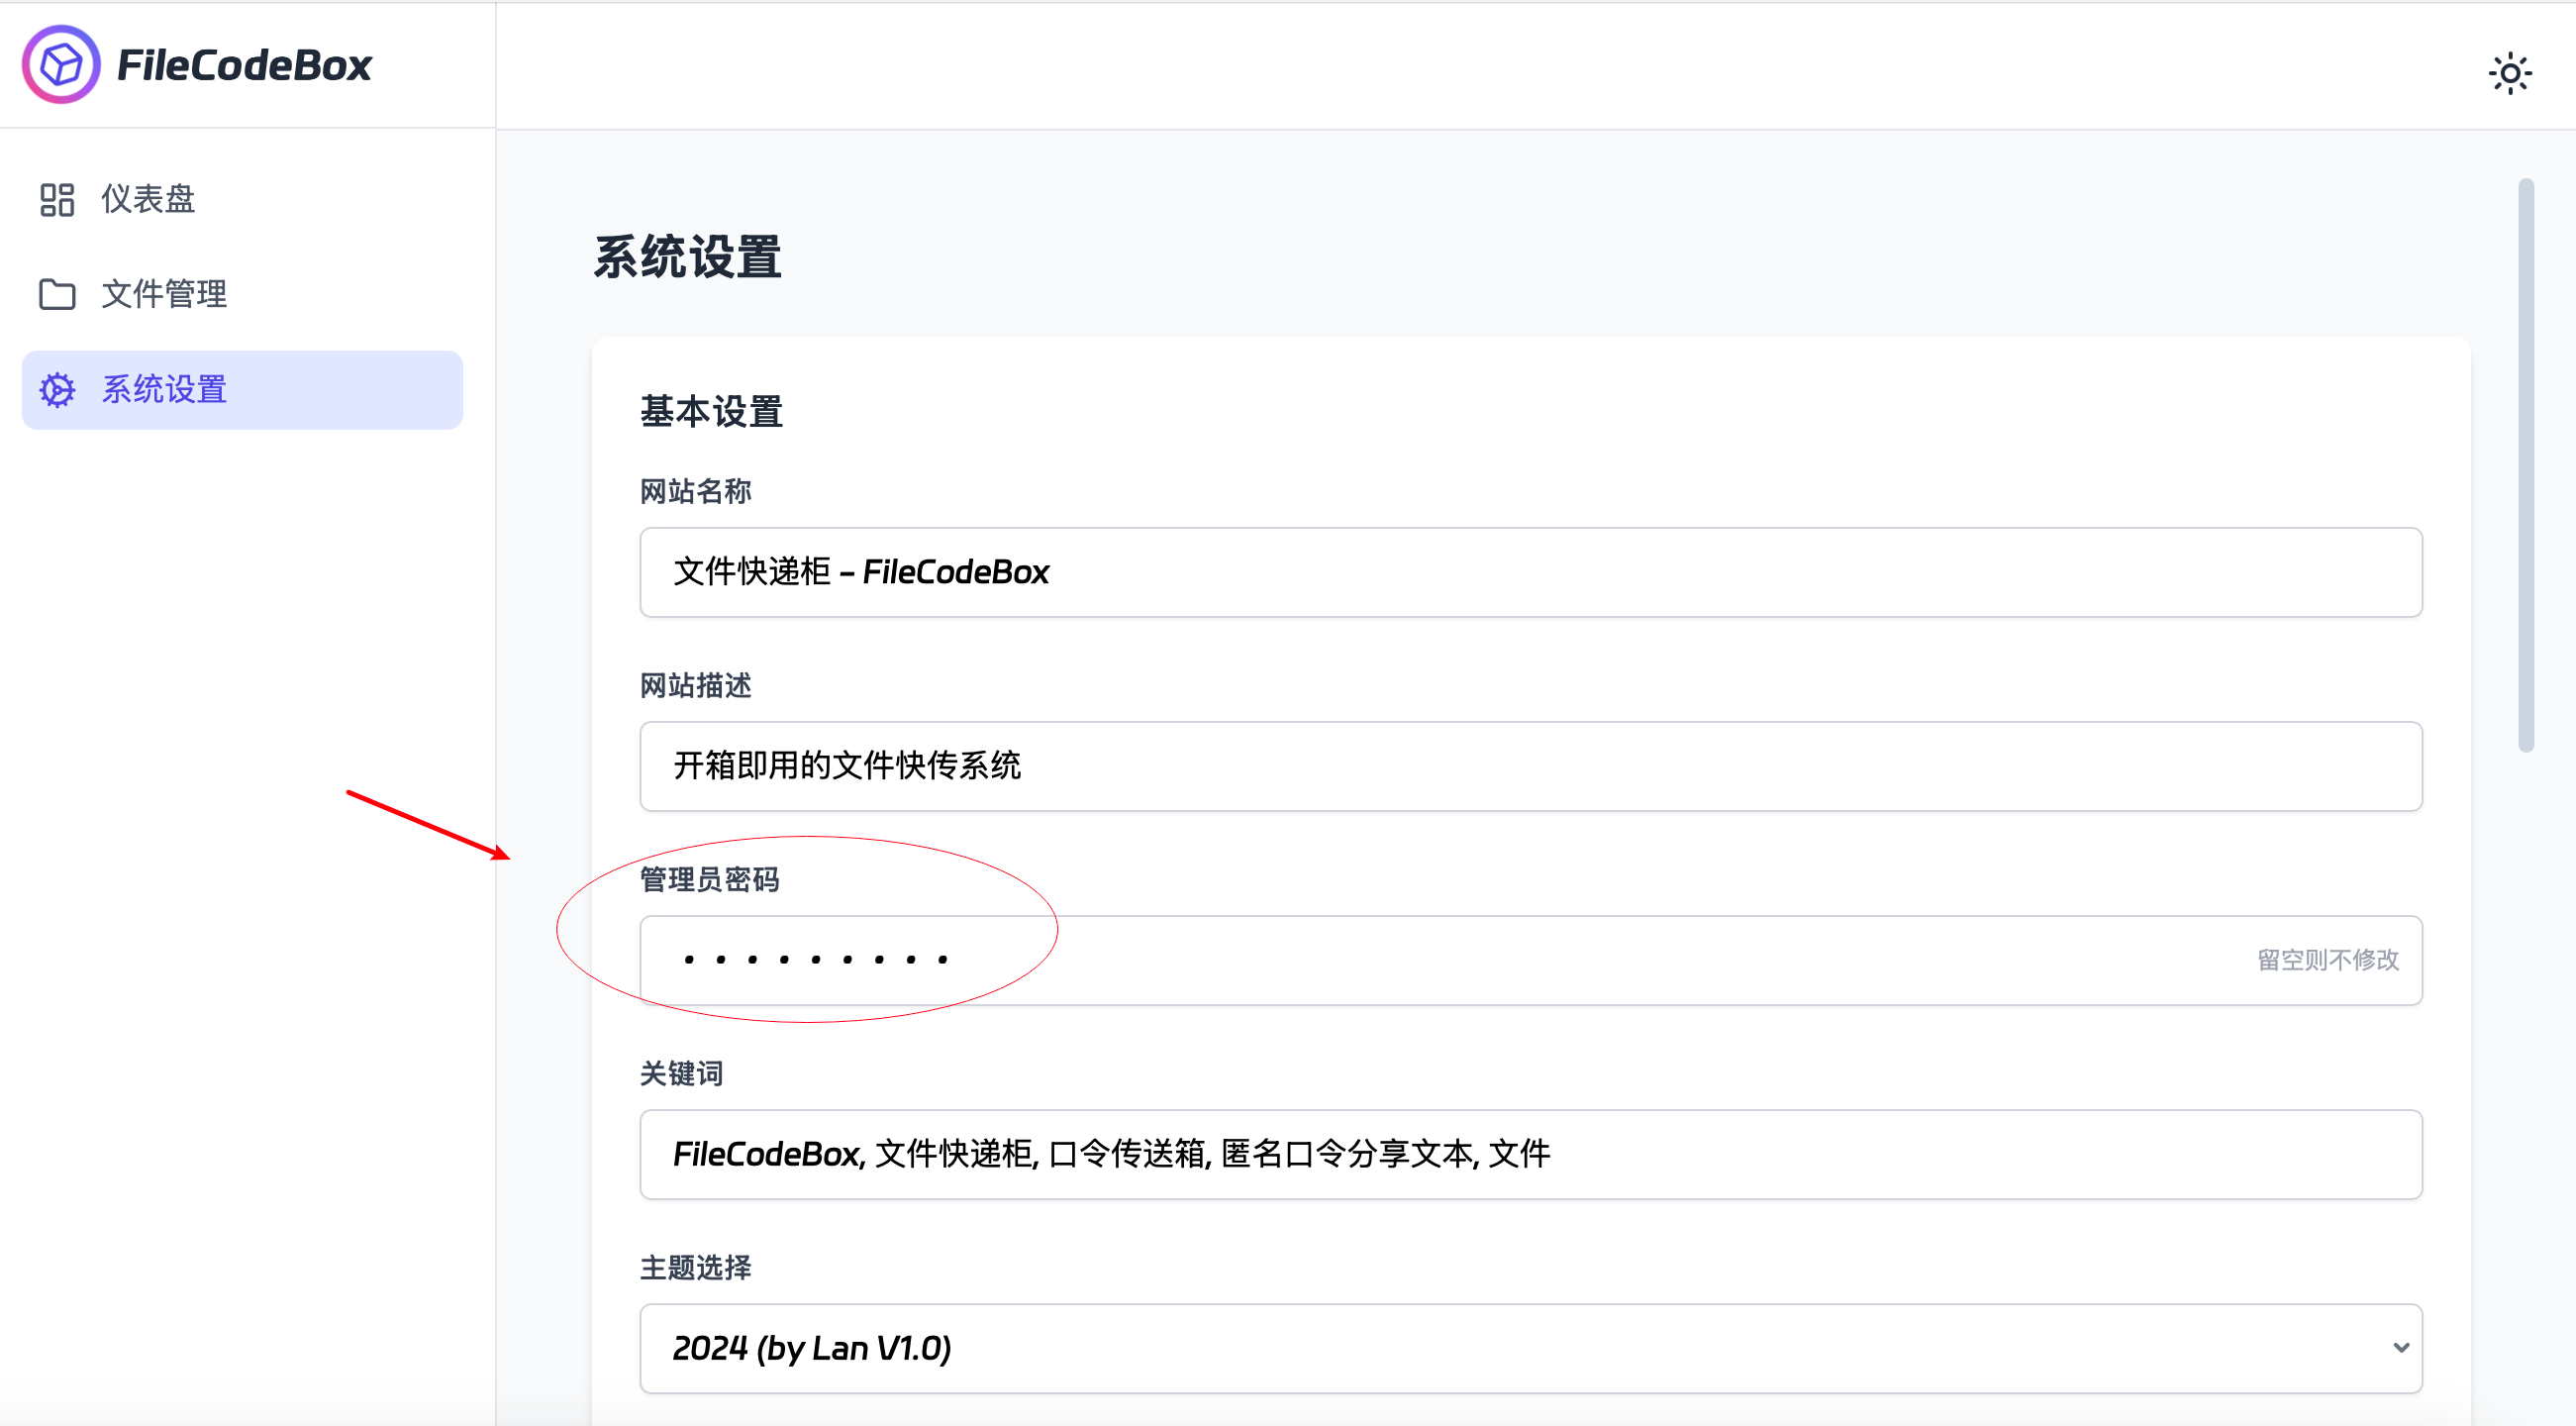Focus the 网站描述 input field
The image size is (2576, 1426).
[1530, 766]
